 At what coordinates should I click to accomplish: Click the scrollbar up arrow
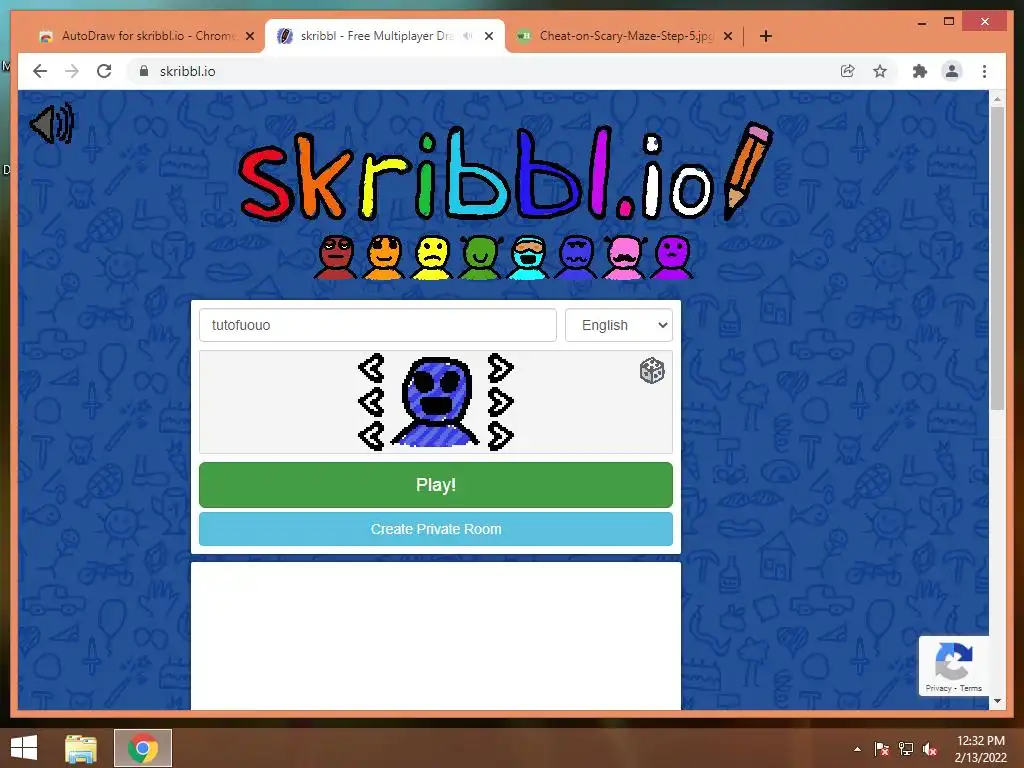997,99
